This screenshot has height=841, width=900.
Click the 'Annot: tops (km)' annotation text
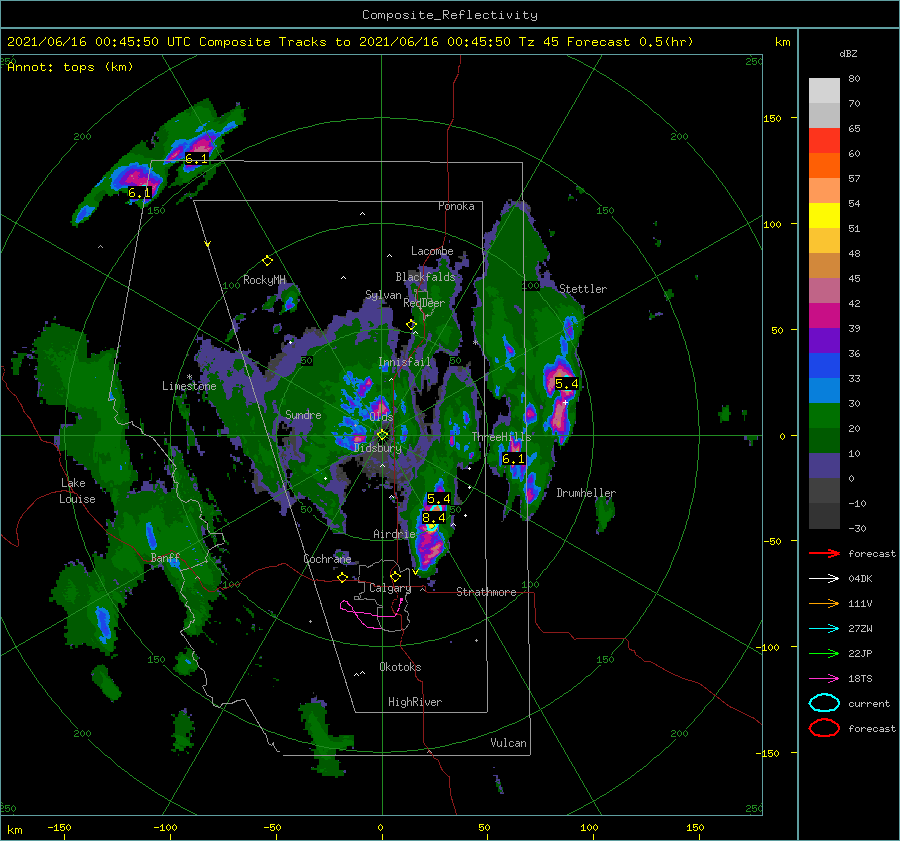(70, 67)
